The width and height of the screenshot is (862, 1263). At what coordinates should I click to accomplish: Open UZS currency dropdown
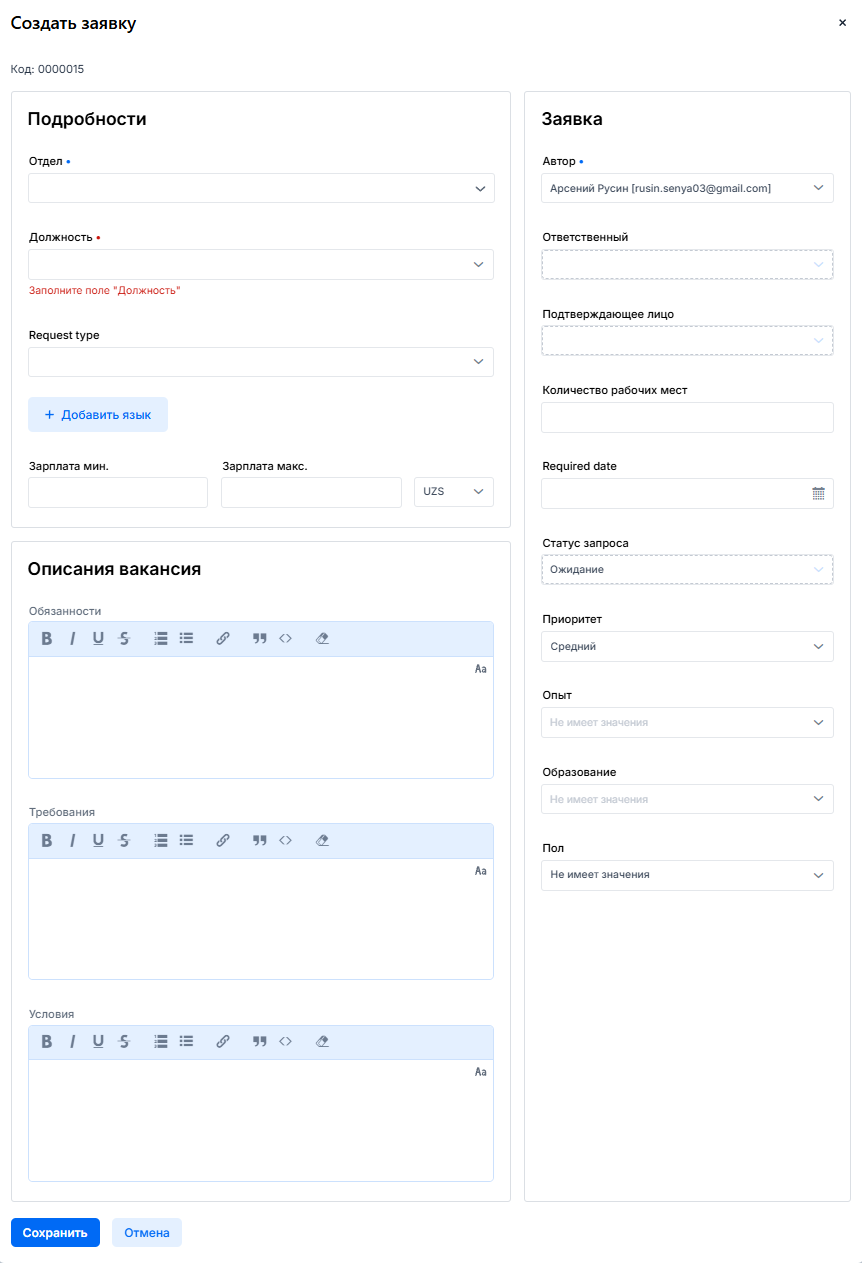454,492
